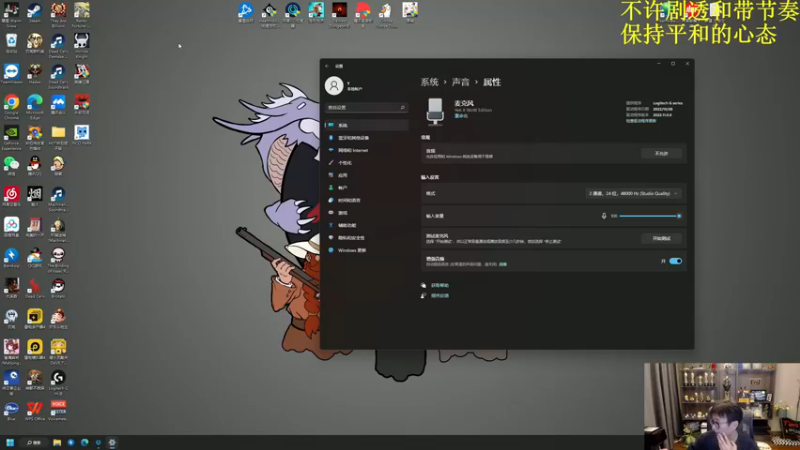Click the Settings search box
The image size is (800, 450).
pyautogui.click(x=366, y=108)
